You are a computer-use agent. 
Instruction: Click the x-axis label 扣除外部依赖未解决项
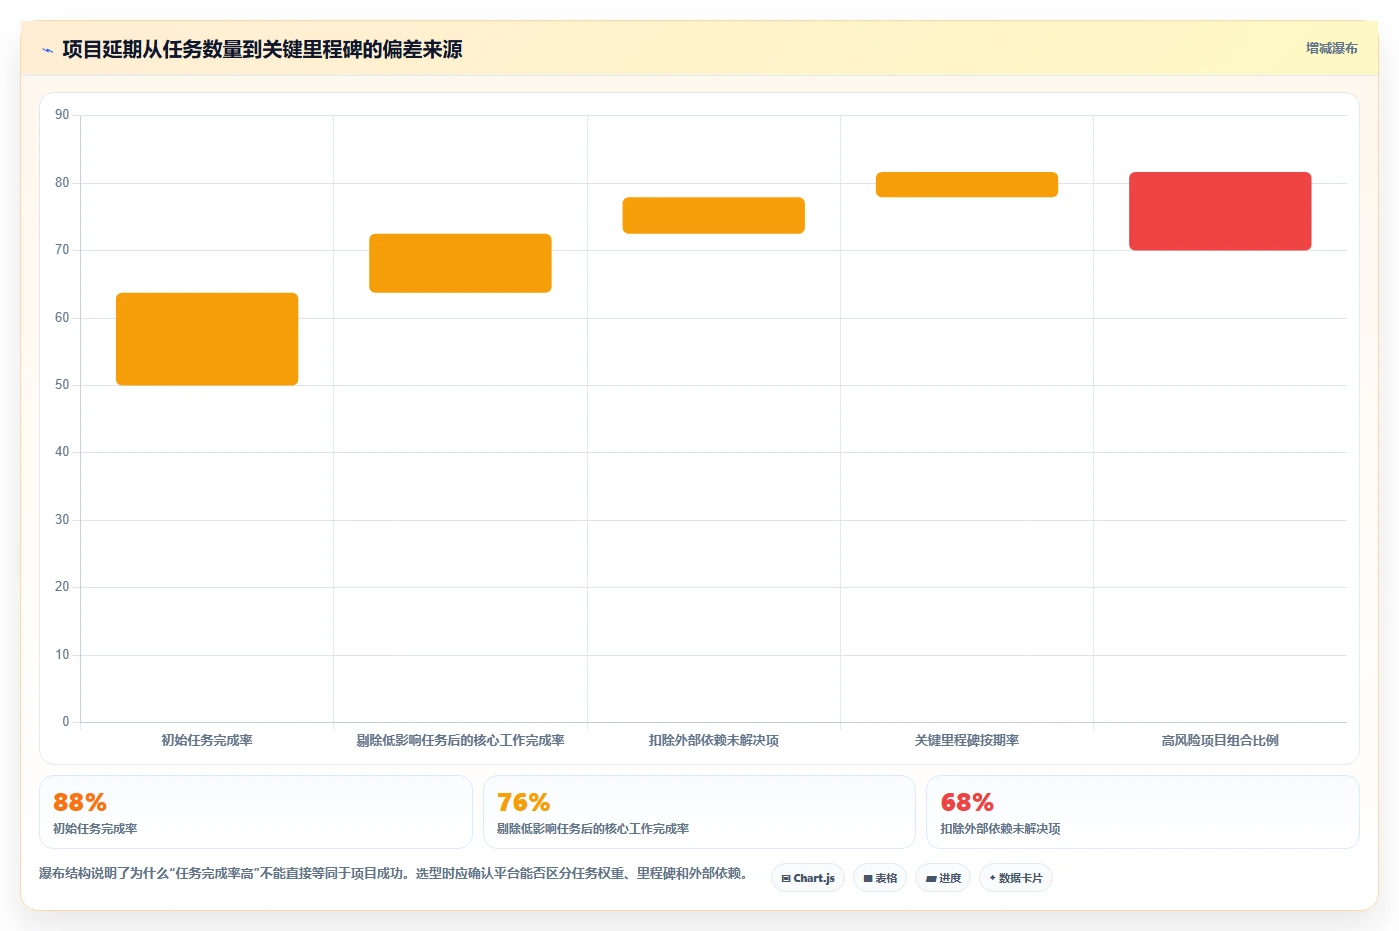click(x=713, y=740)
